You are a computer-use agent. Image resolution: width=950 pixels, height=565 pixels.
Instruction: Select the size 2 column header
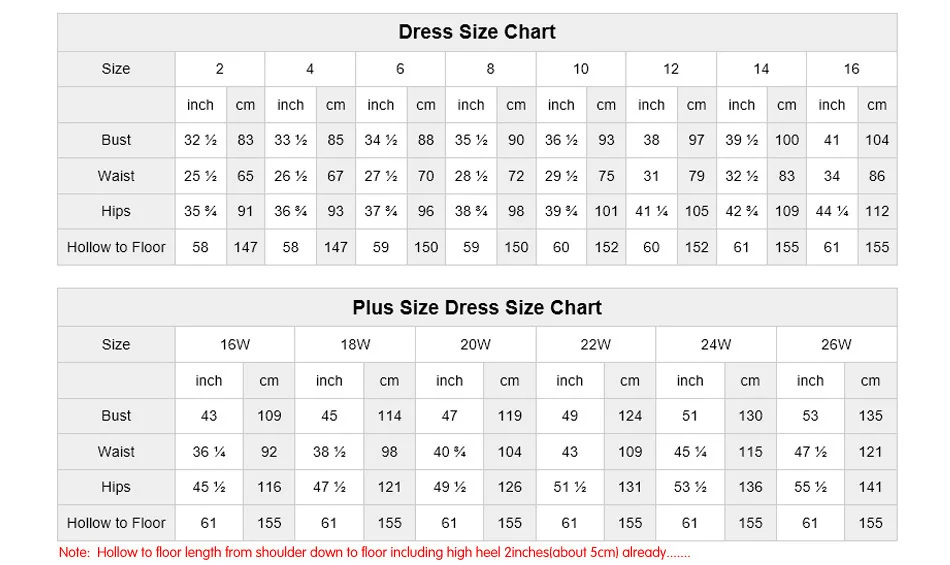[220, 69]
